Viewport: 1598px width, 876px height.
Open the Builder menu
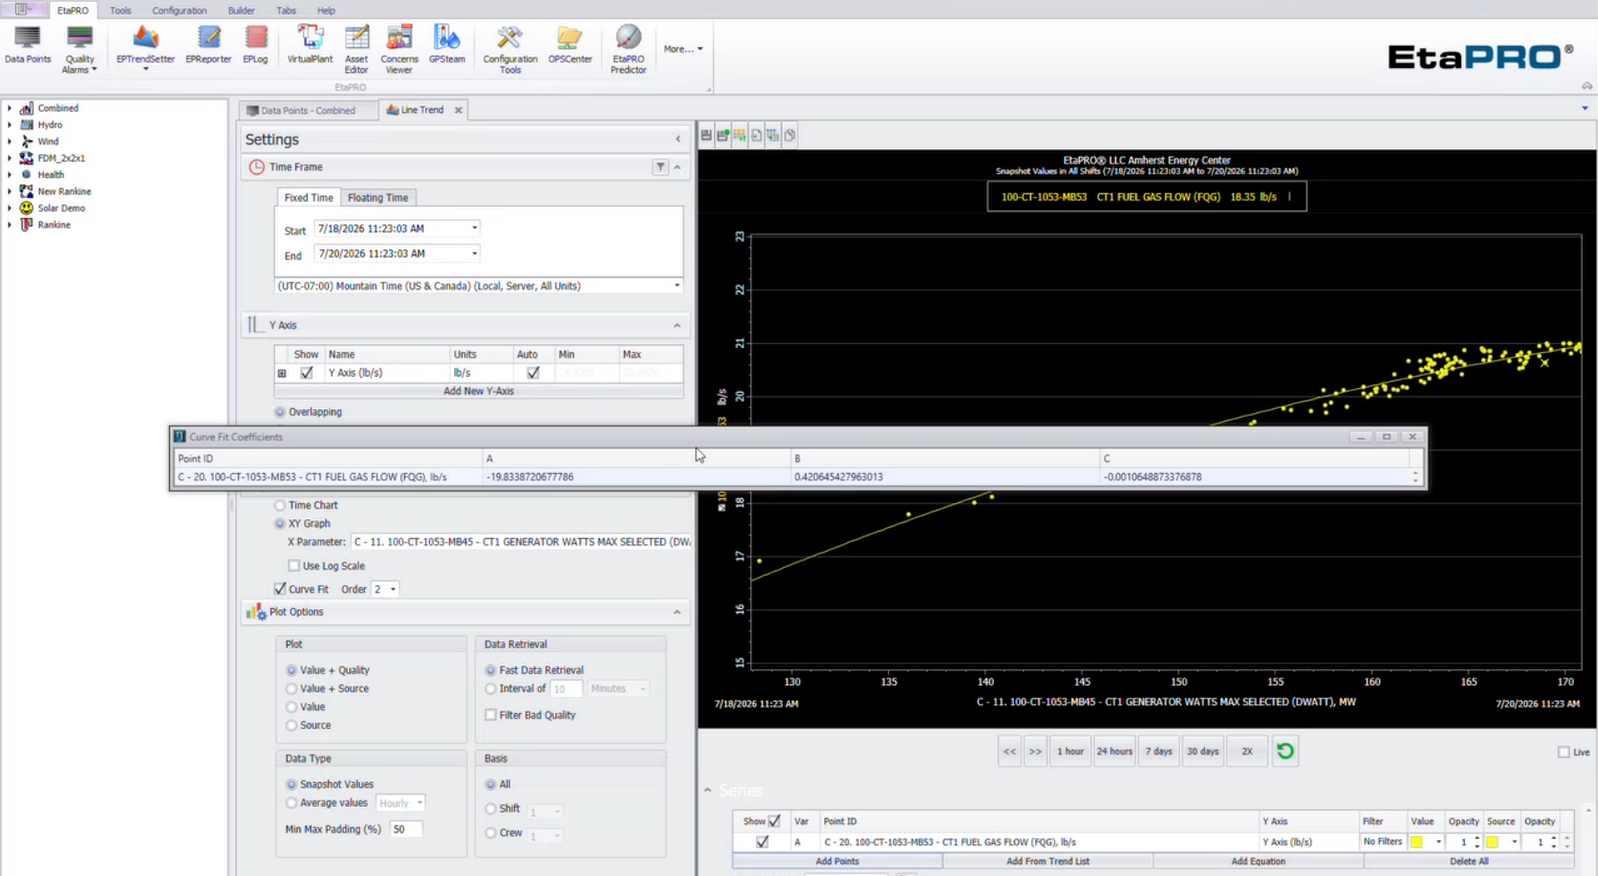tap(241, 11)
